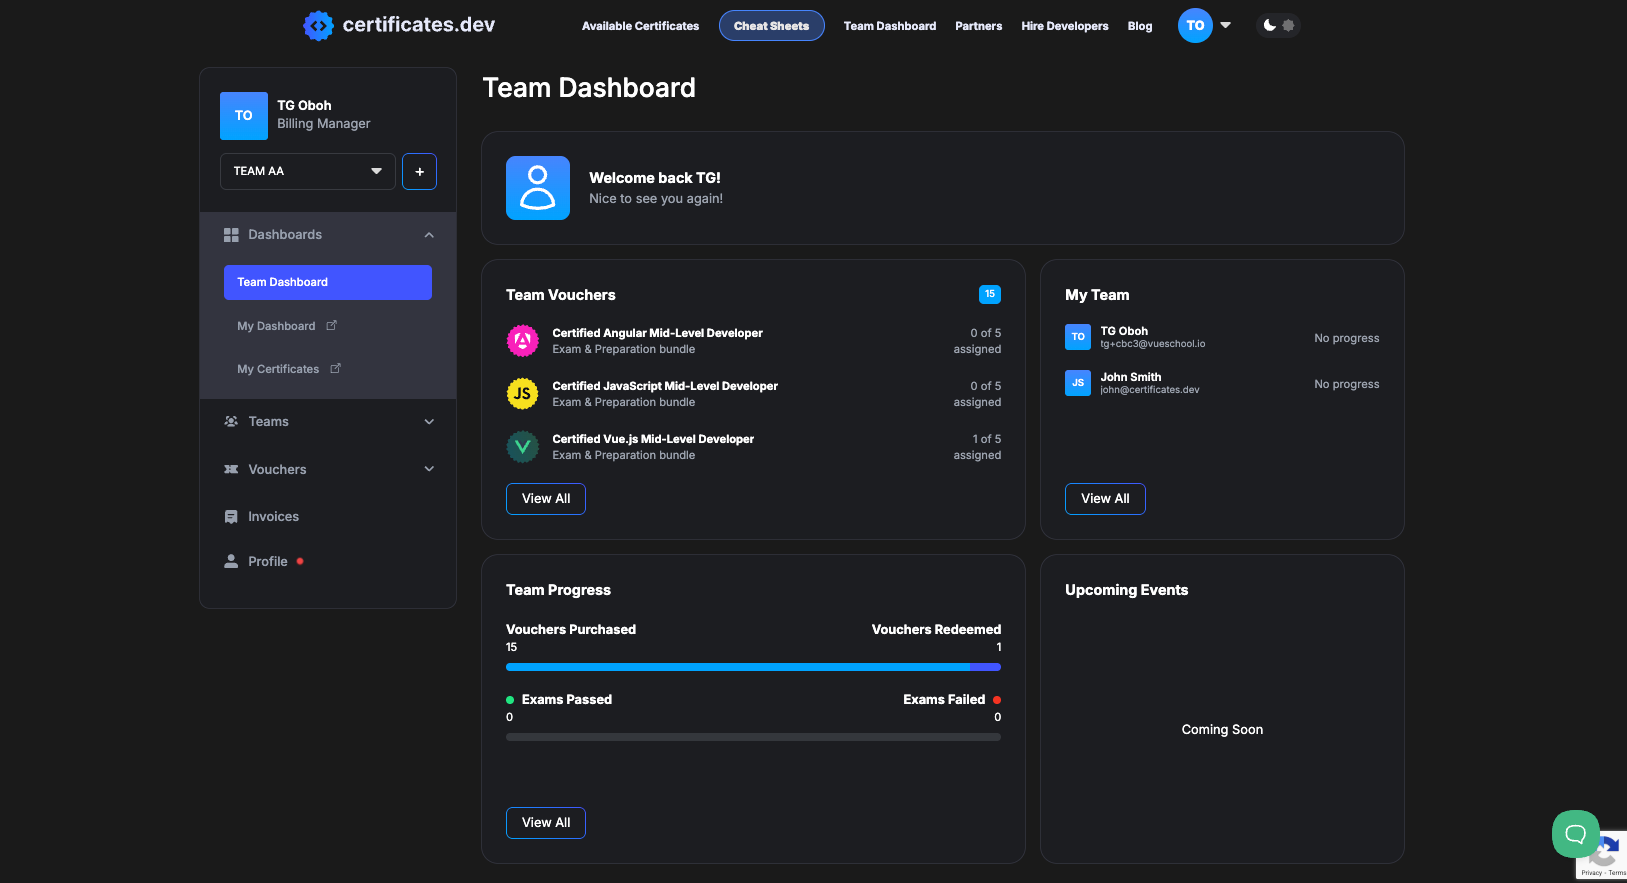Viewport: 1627px width, 883px height.
Task: Click the Angular certification badge icon
Action: [x=522, y=341]
